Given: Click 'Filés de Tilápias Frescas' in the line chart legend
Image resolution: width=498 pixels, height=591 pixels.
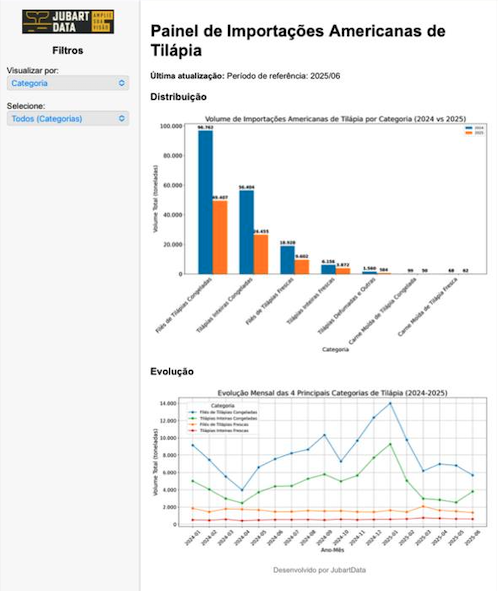Looking at the screenshot, I should (x=224, y=424).
